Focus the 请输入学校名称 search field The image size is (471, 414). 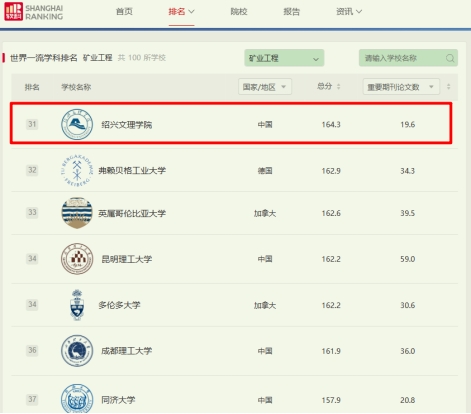[408, 58]
